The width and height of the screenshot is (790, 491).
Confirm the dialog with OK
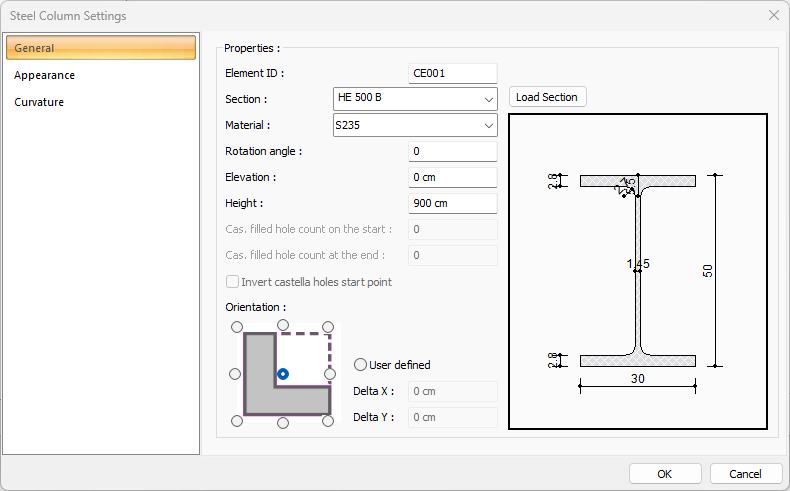pyautogui.click(x=664, y=473)
